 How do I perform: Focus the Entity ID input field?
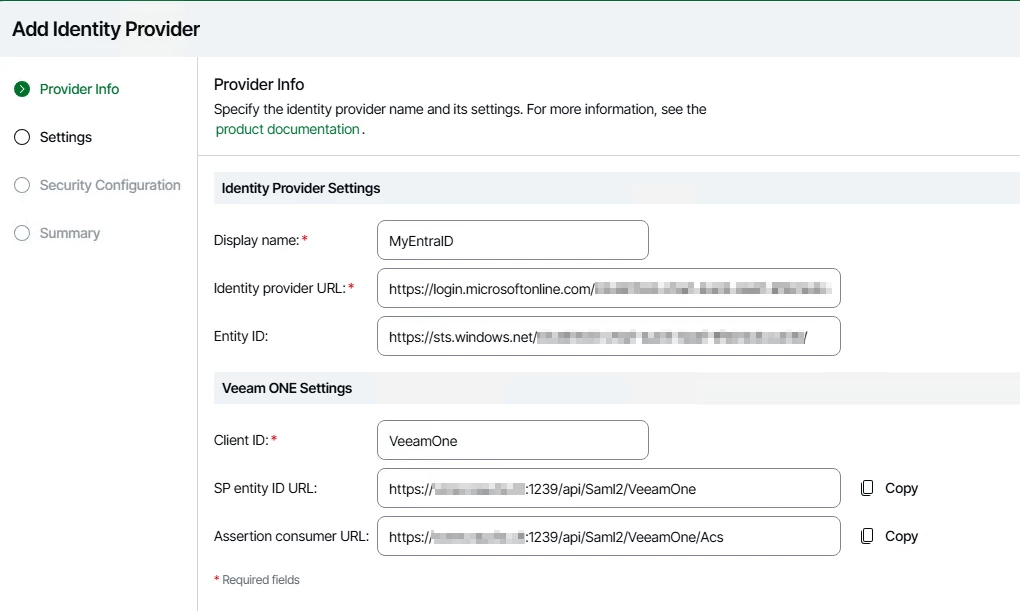pos(609,336)
